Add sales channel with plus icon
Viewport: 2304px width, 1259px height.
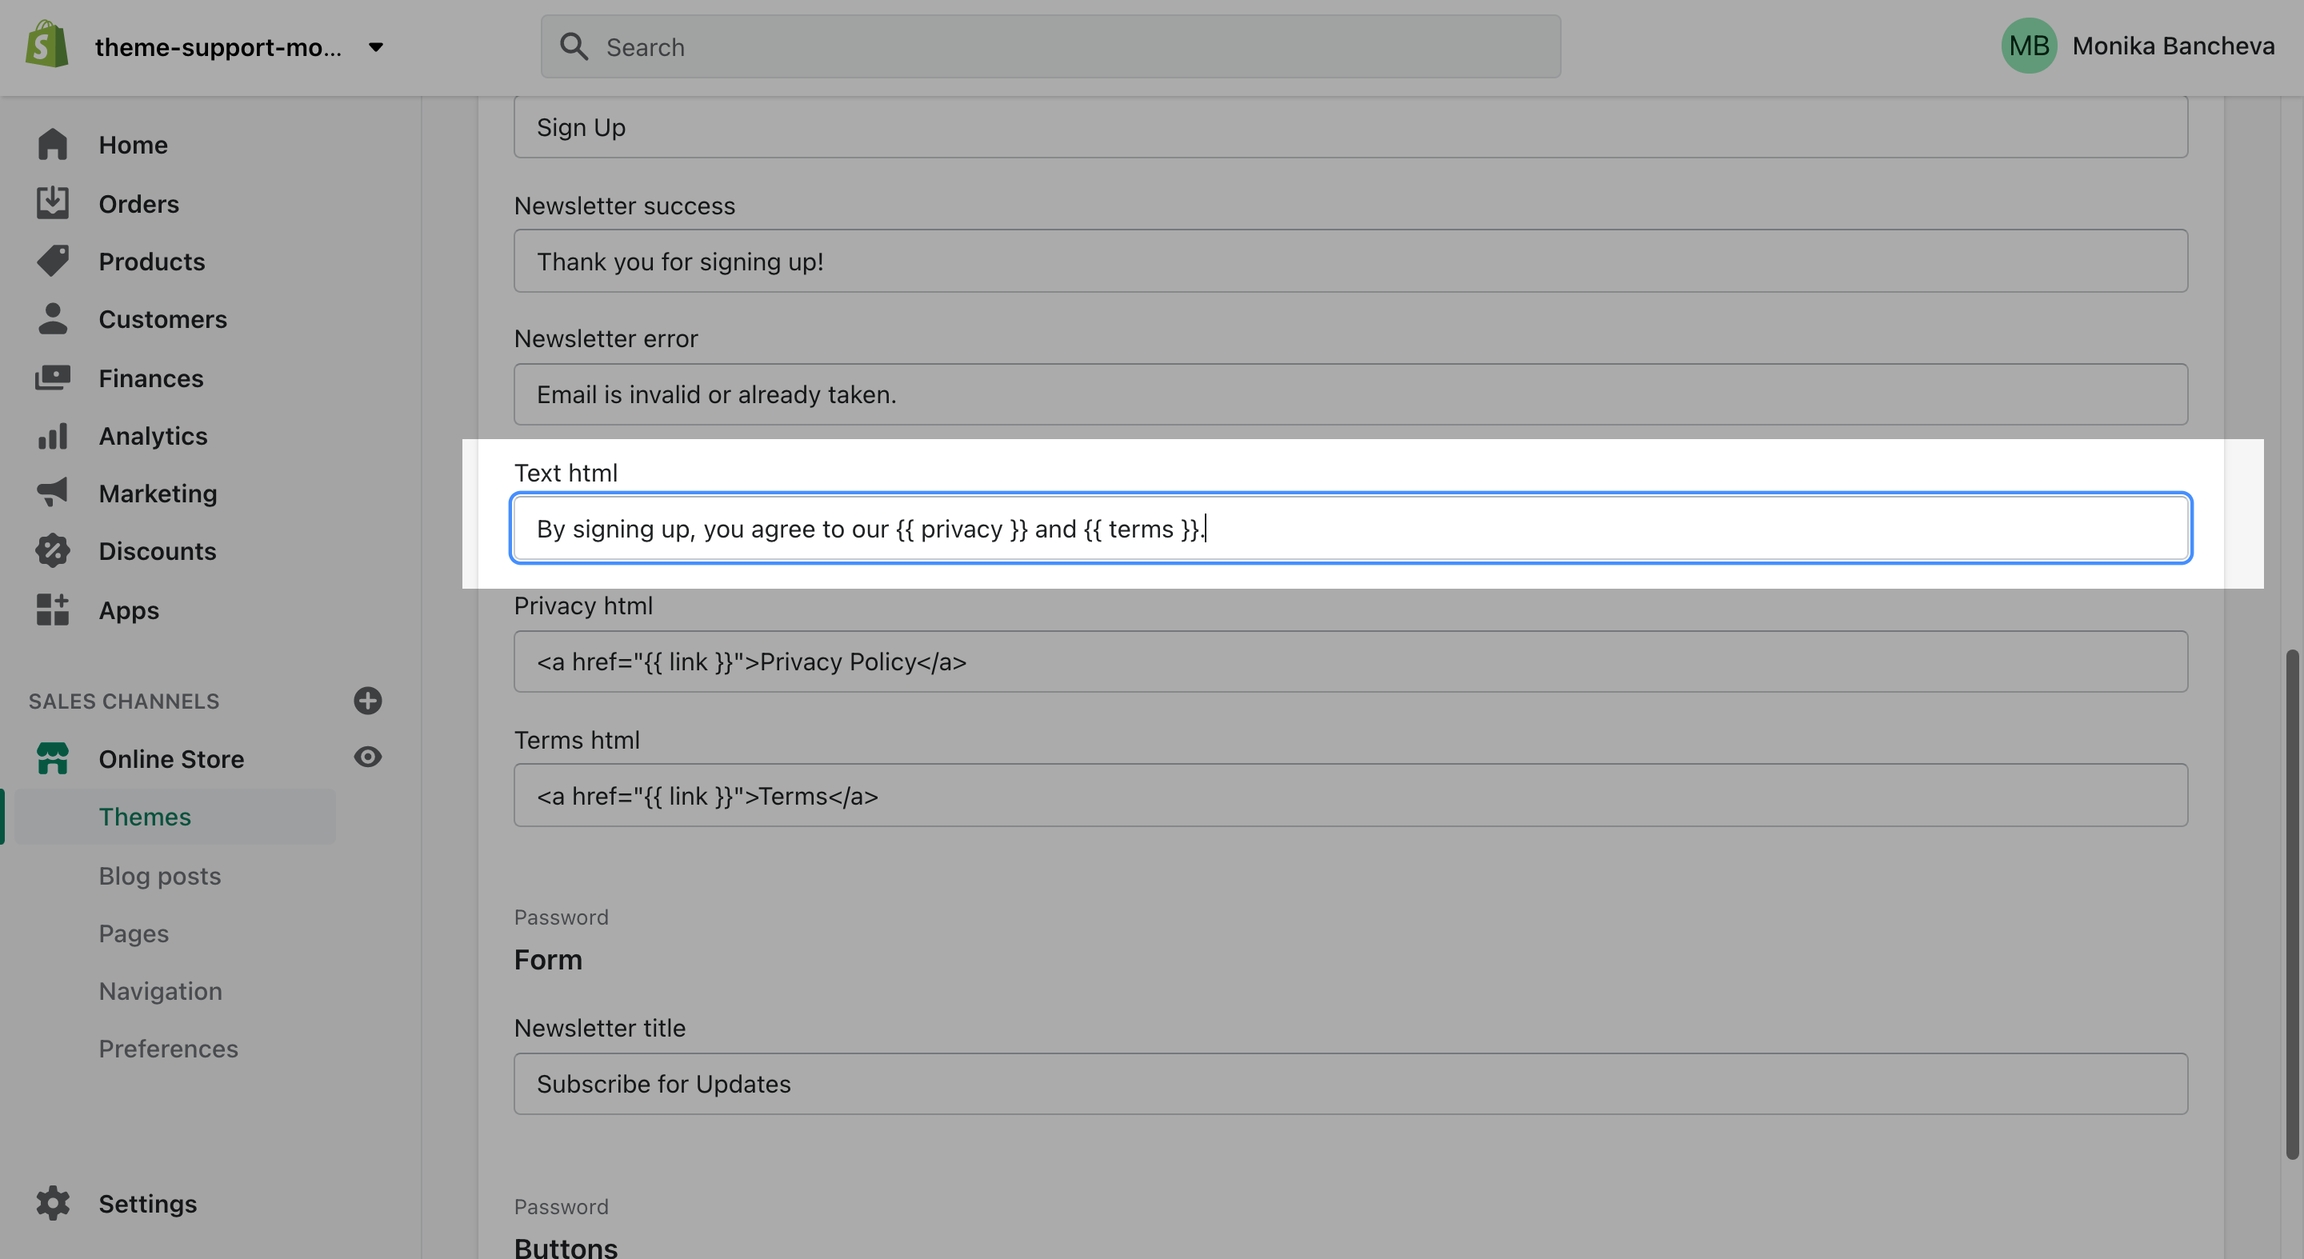pyautogui.click(x=367, y=700)
